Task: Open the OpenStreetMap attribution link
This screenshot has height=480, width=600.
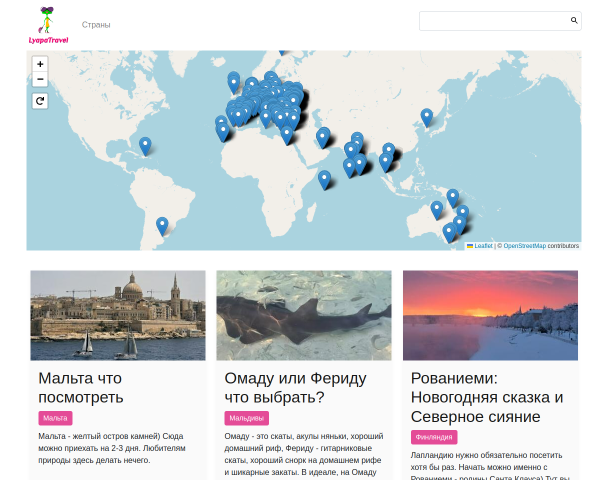Action: (525, 246)
